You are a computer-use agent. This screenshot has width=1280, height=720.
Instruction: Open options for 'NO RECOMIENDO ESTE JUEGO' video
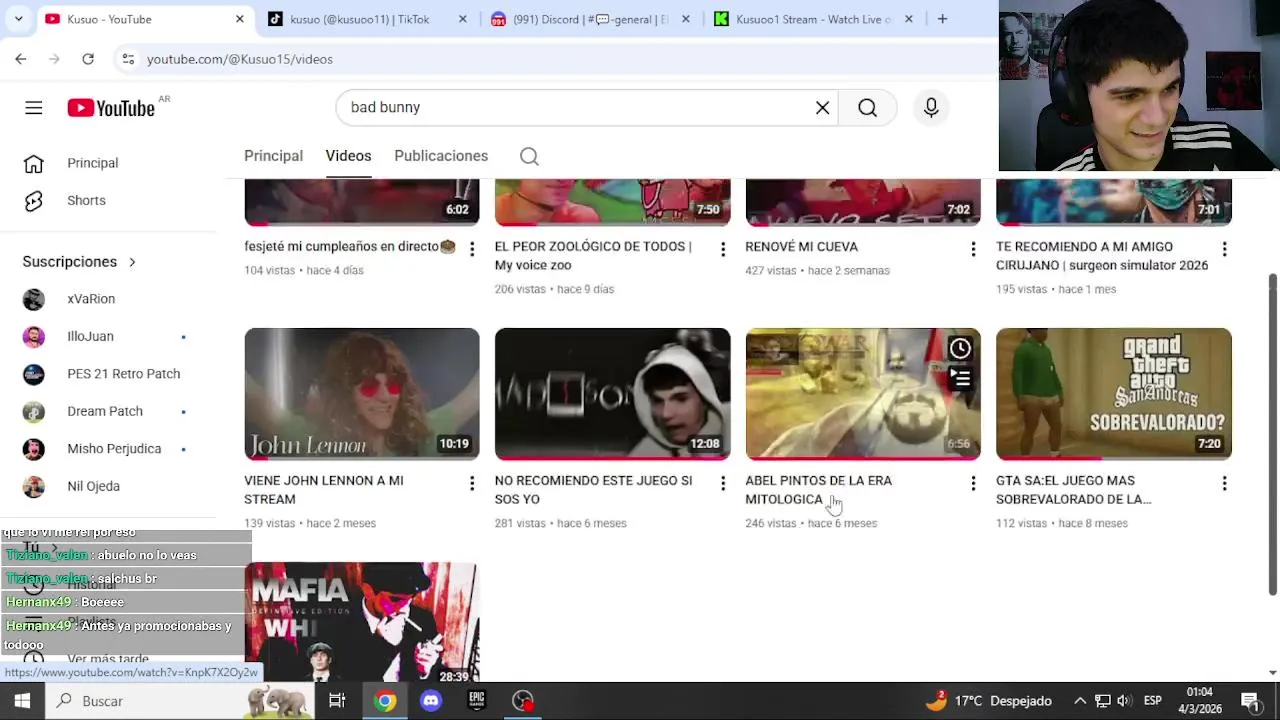click(723, 483)
